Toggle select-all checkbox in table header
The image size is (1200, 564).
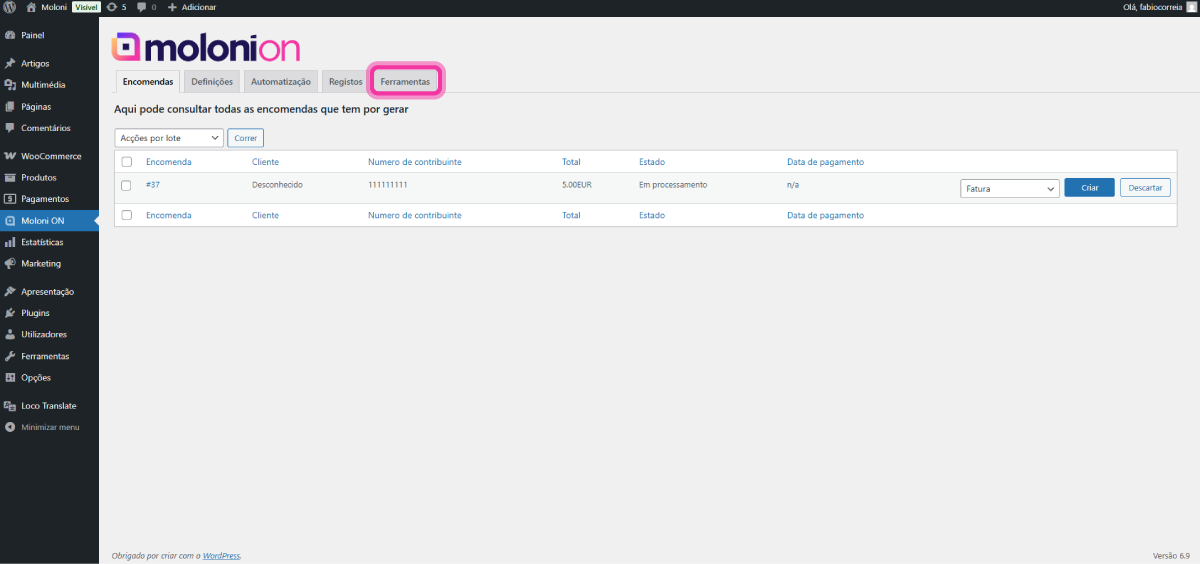[126, 162]
